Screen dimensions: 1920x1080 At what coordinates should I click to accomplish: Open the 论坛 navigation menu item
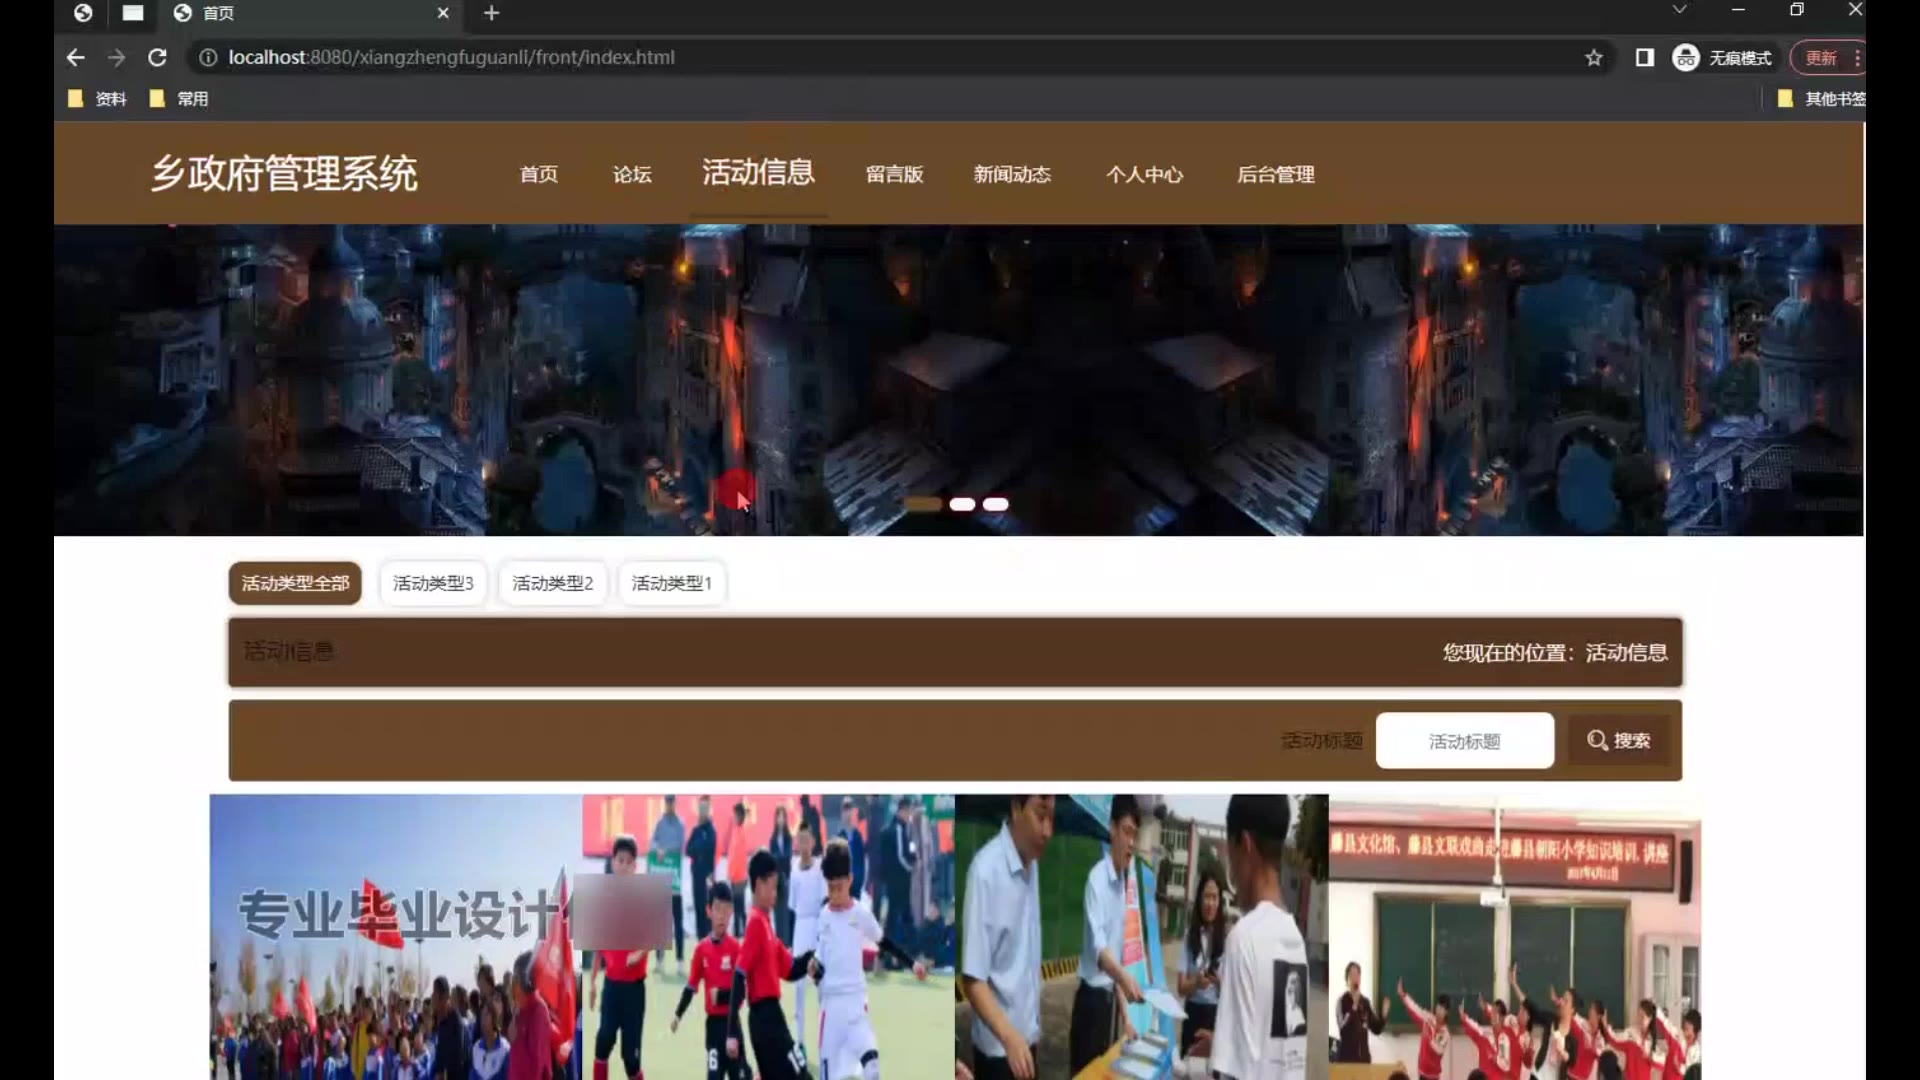632,175
